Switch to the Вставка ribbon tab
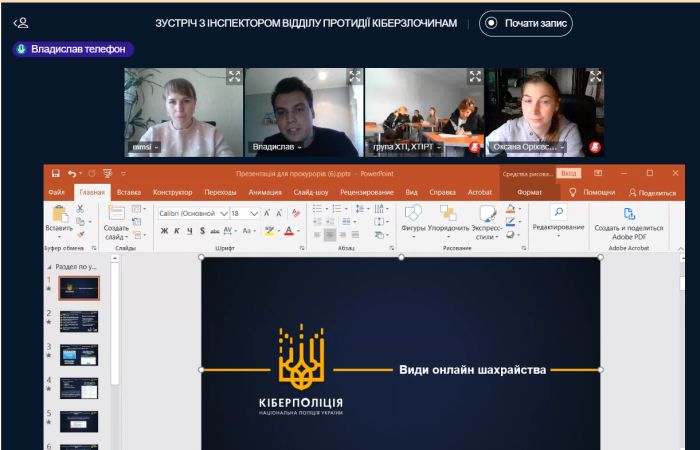 (129, 192)
